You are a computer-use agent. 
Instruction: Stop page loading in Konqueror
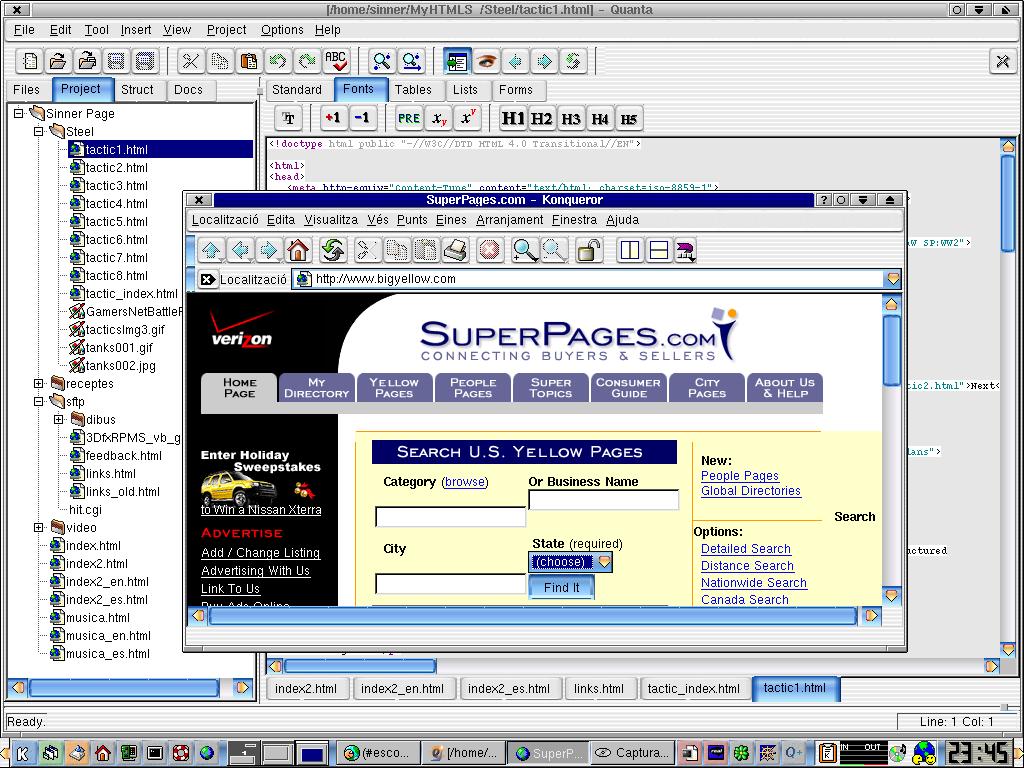point(490,250)
